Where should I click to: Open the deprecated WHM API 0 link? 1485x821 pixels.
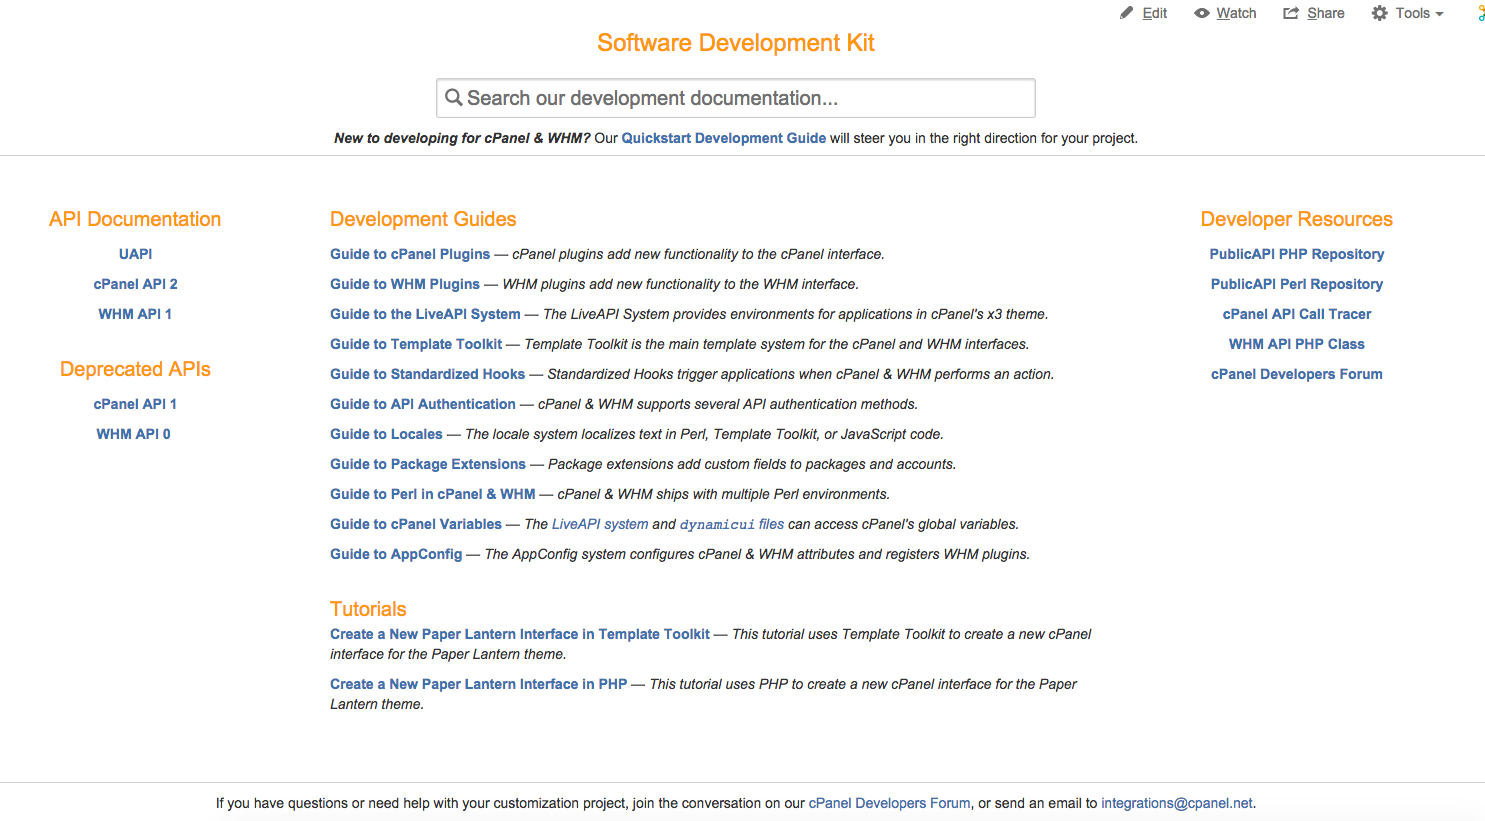pyautogui.click(x=134, y=434)
